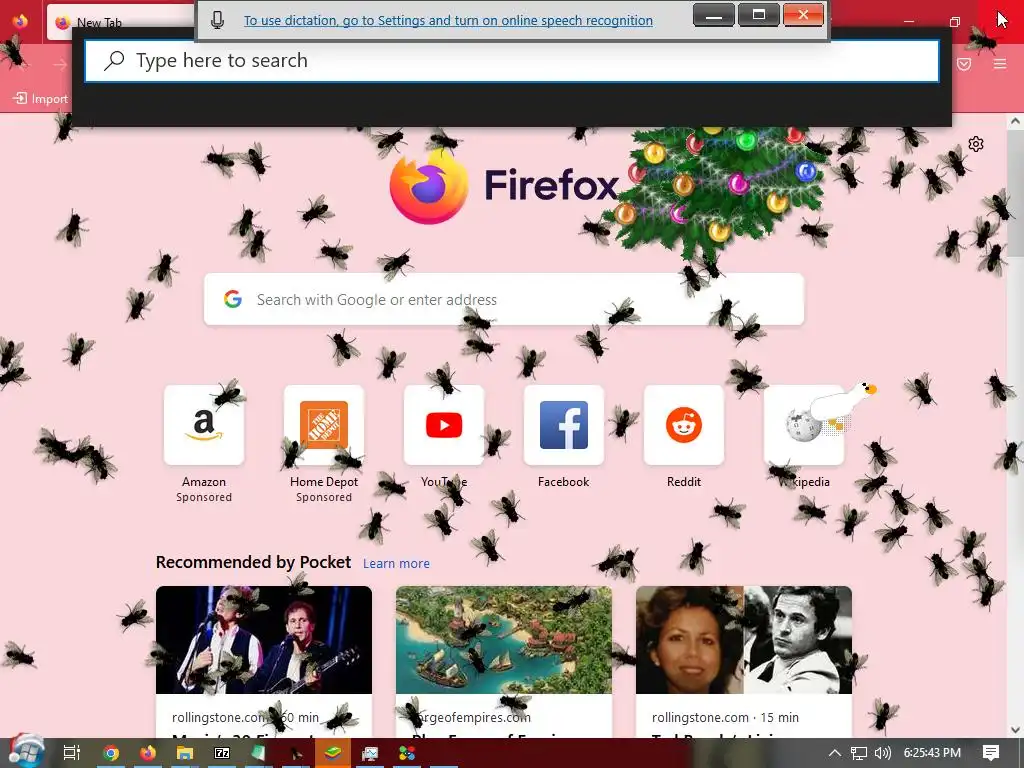The height and width of the screenshot is (768, 1024).
Task: Open the Ted Bundy article thumbnail
Action: pos(744,640)
